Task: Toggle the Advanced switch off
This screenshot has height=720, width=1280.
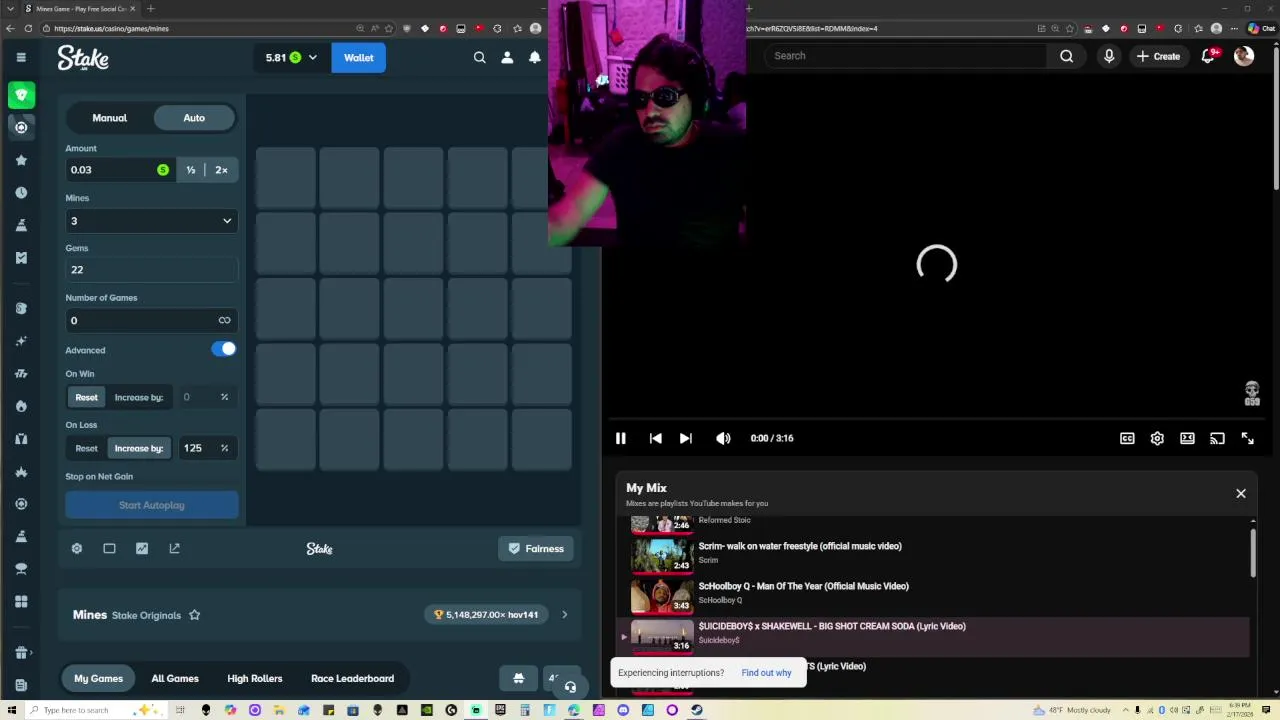Action: (x=224, y=349)
